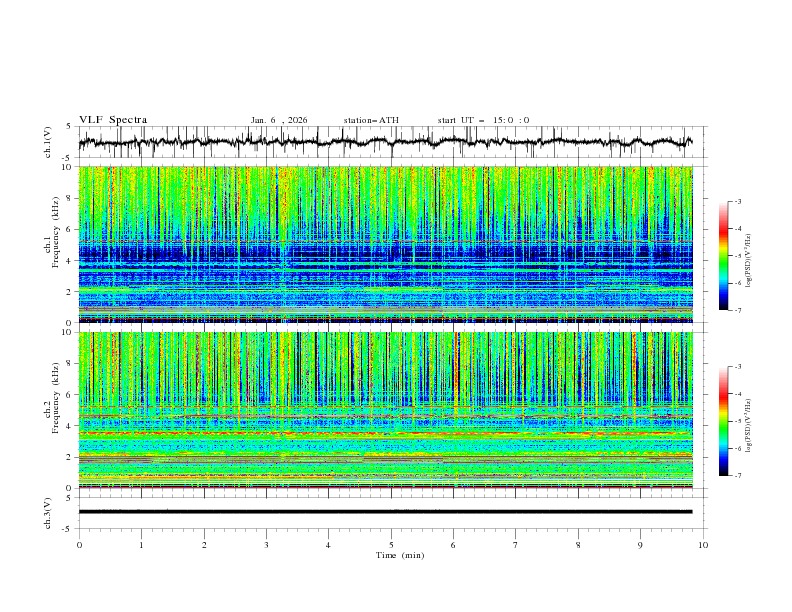Click the "Time (min)" axis label

[x=400, y=555]
